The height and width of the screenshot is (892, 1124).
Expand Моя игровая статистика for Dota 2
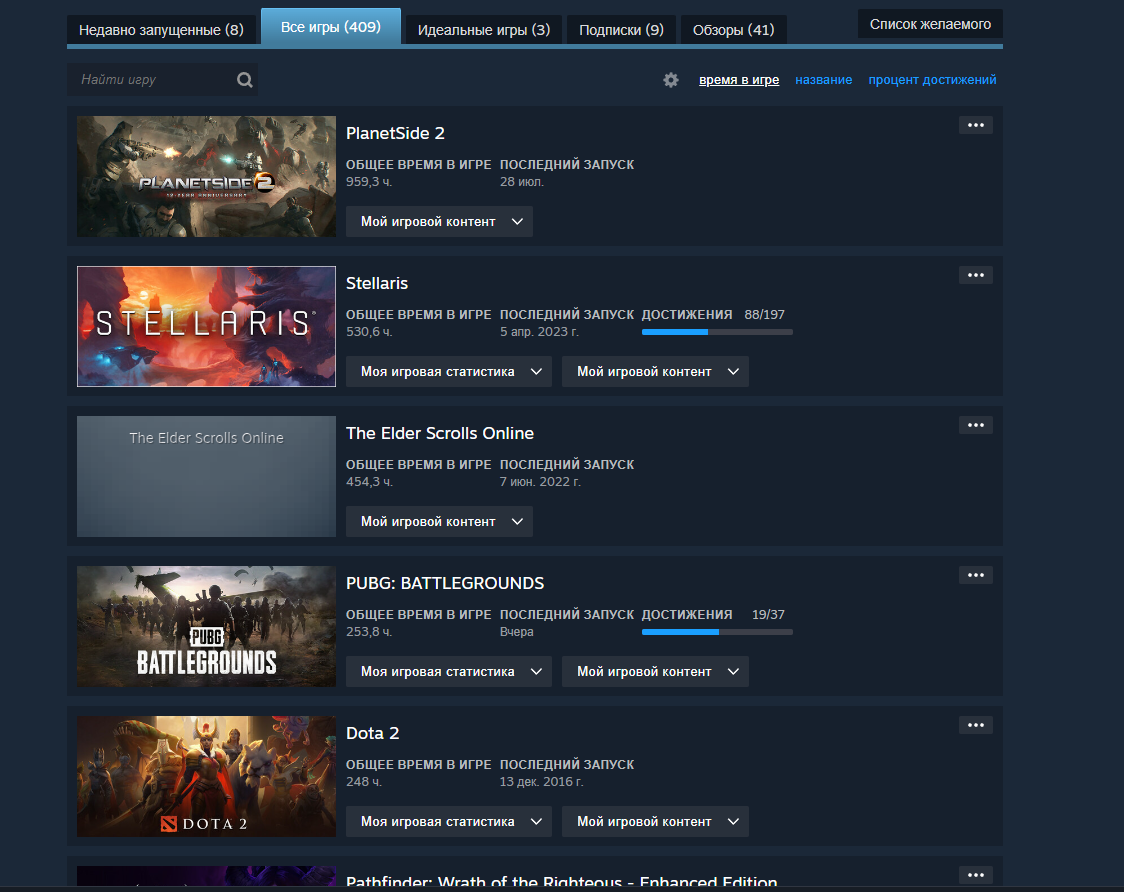coord(449,821)
